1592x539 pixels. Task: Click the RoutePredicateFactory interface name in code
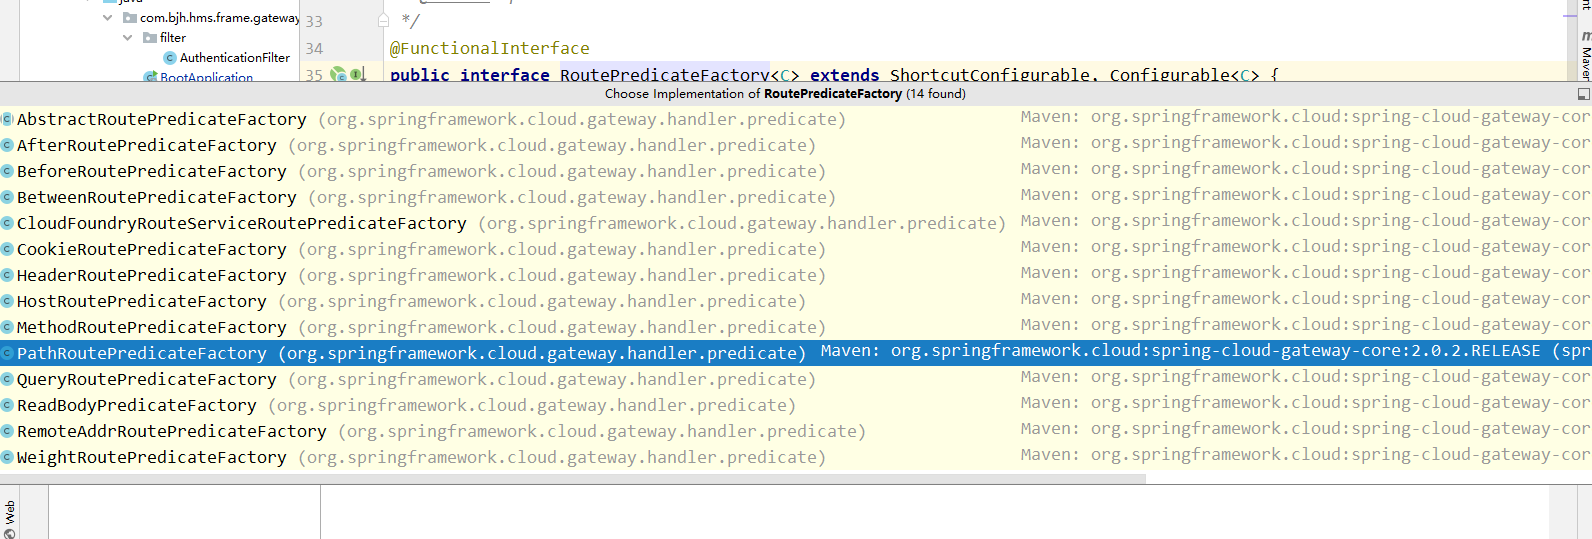tap(664, 75)
